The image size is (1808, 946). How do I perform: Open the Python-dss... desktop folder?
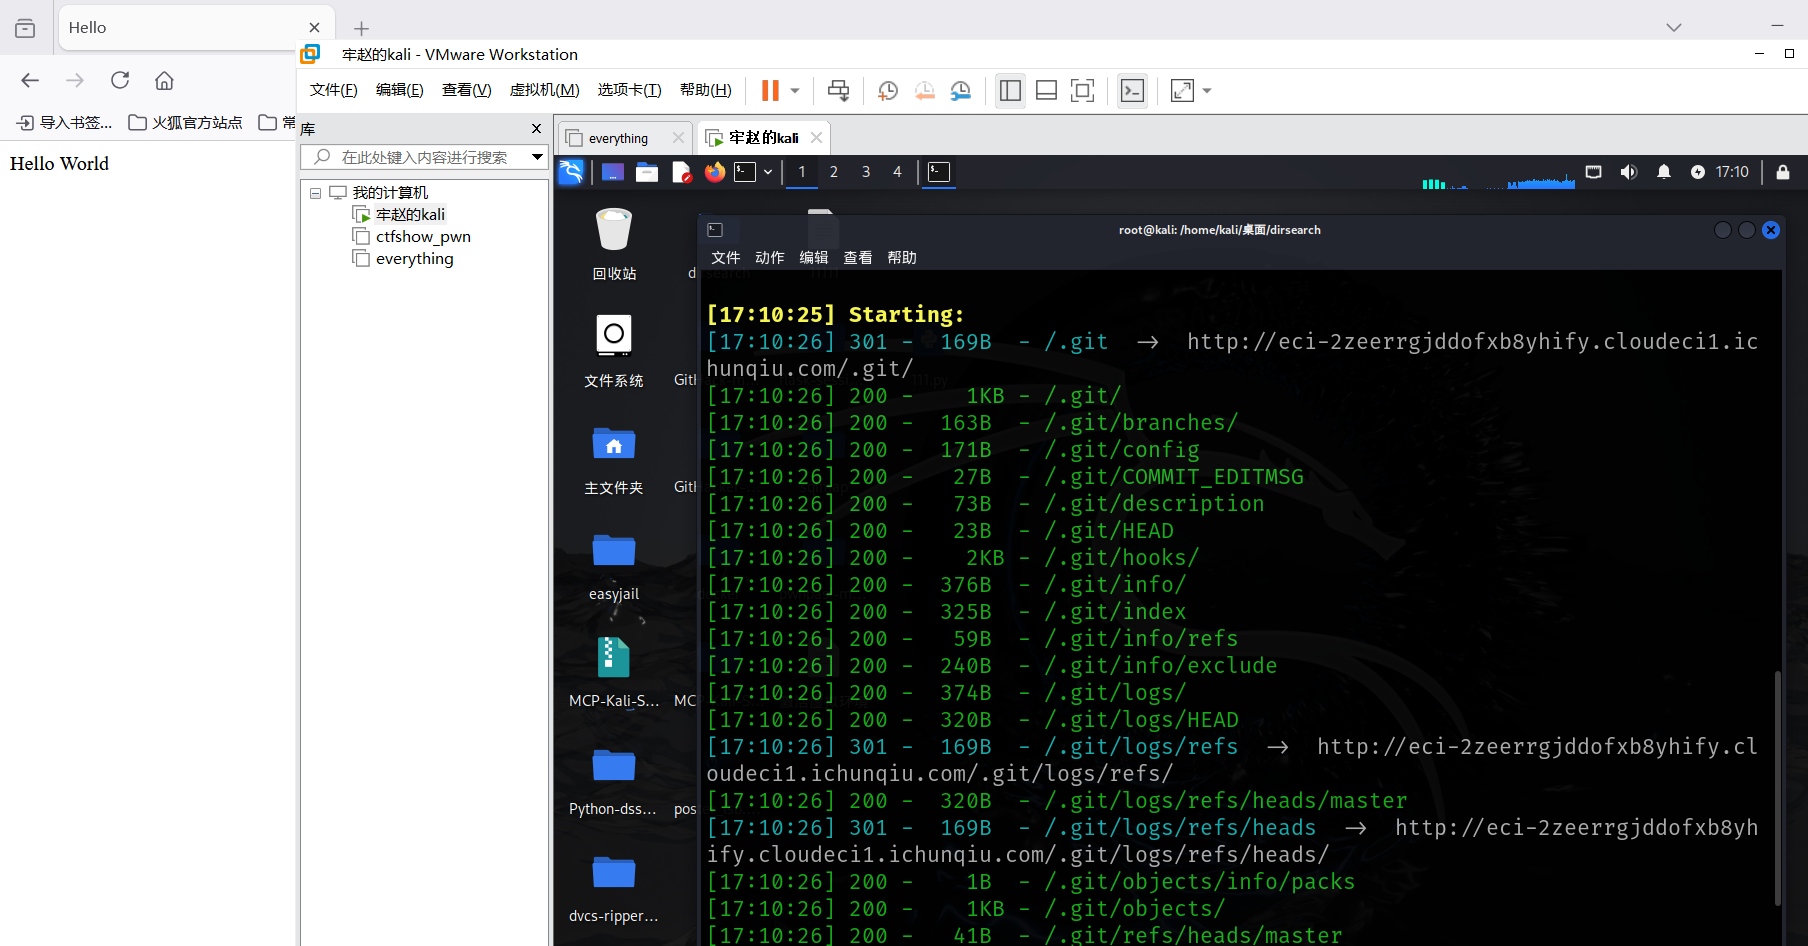click(613, 780)
